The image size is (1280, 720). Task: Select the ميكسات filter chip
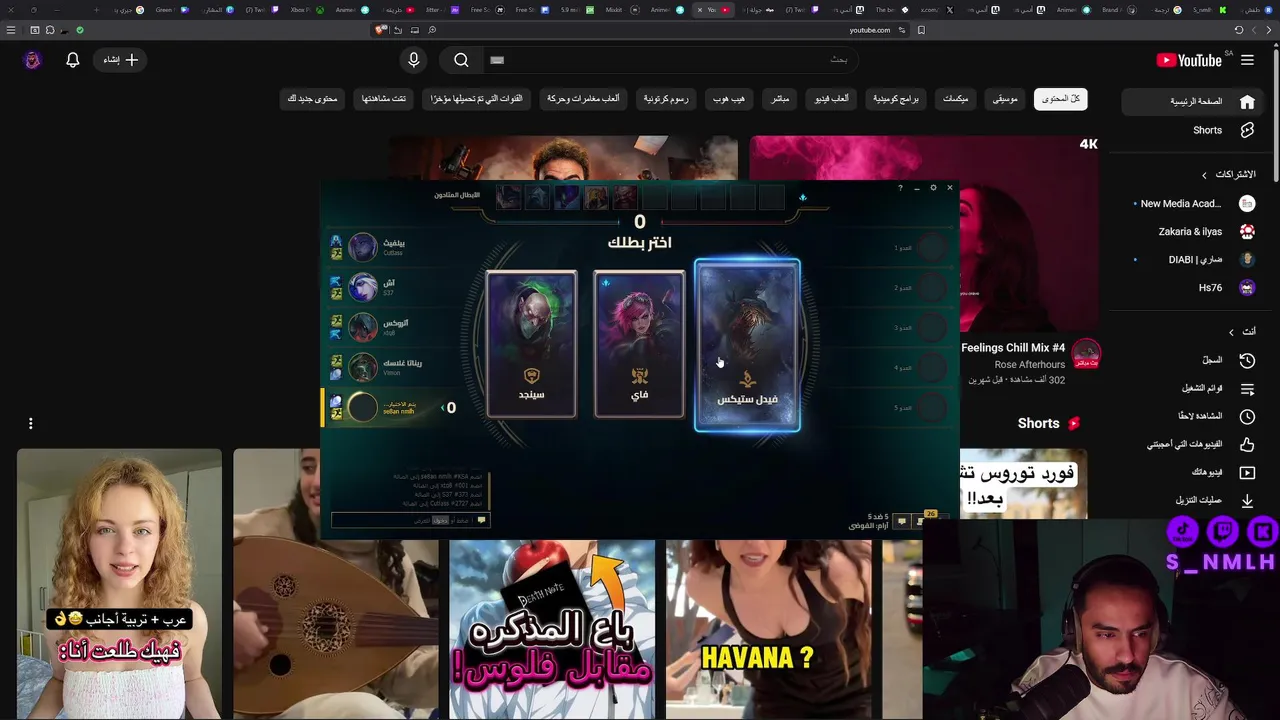click(x=955, y=99)
